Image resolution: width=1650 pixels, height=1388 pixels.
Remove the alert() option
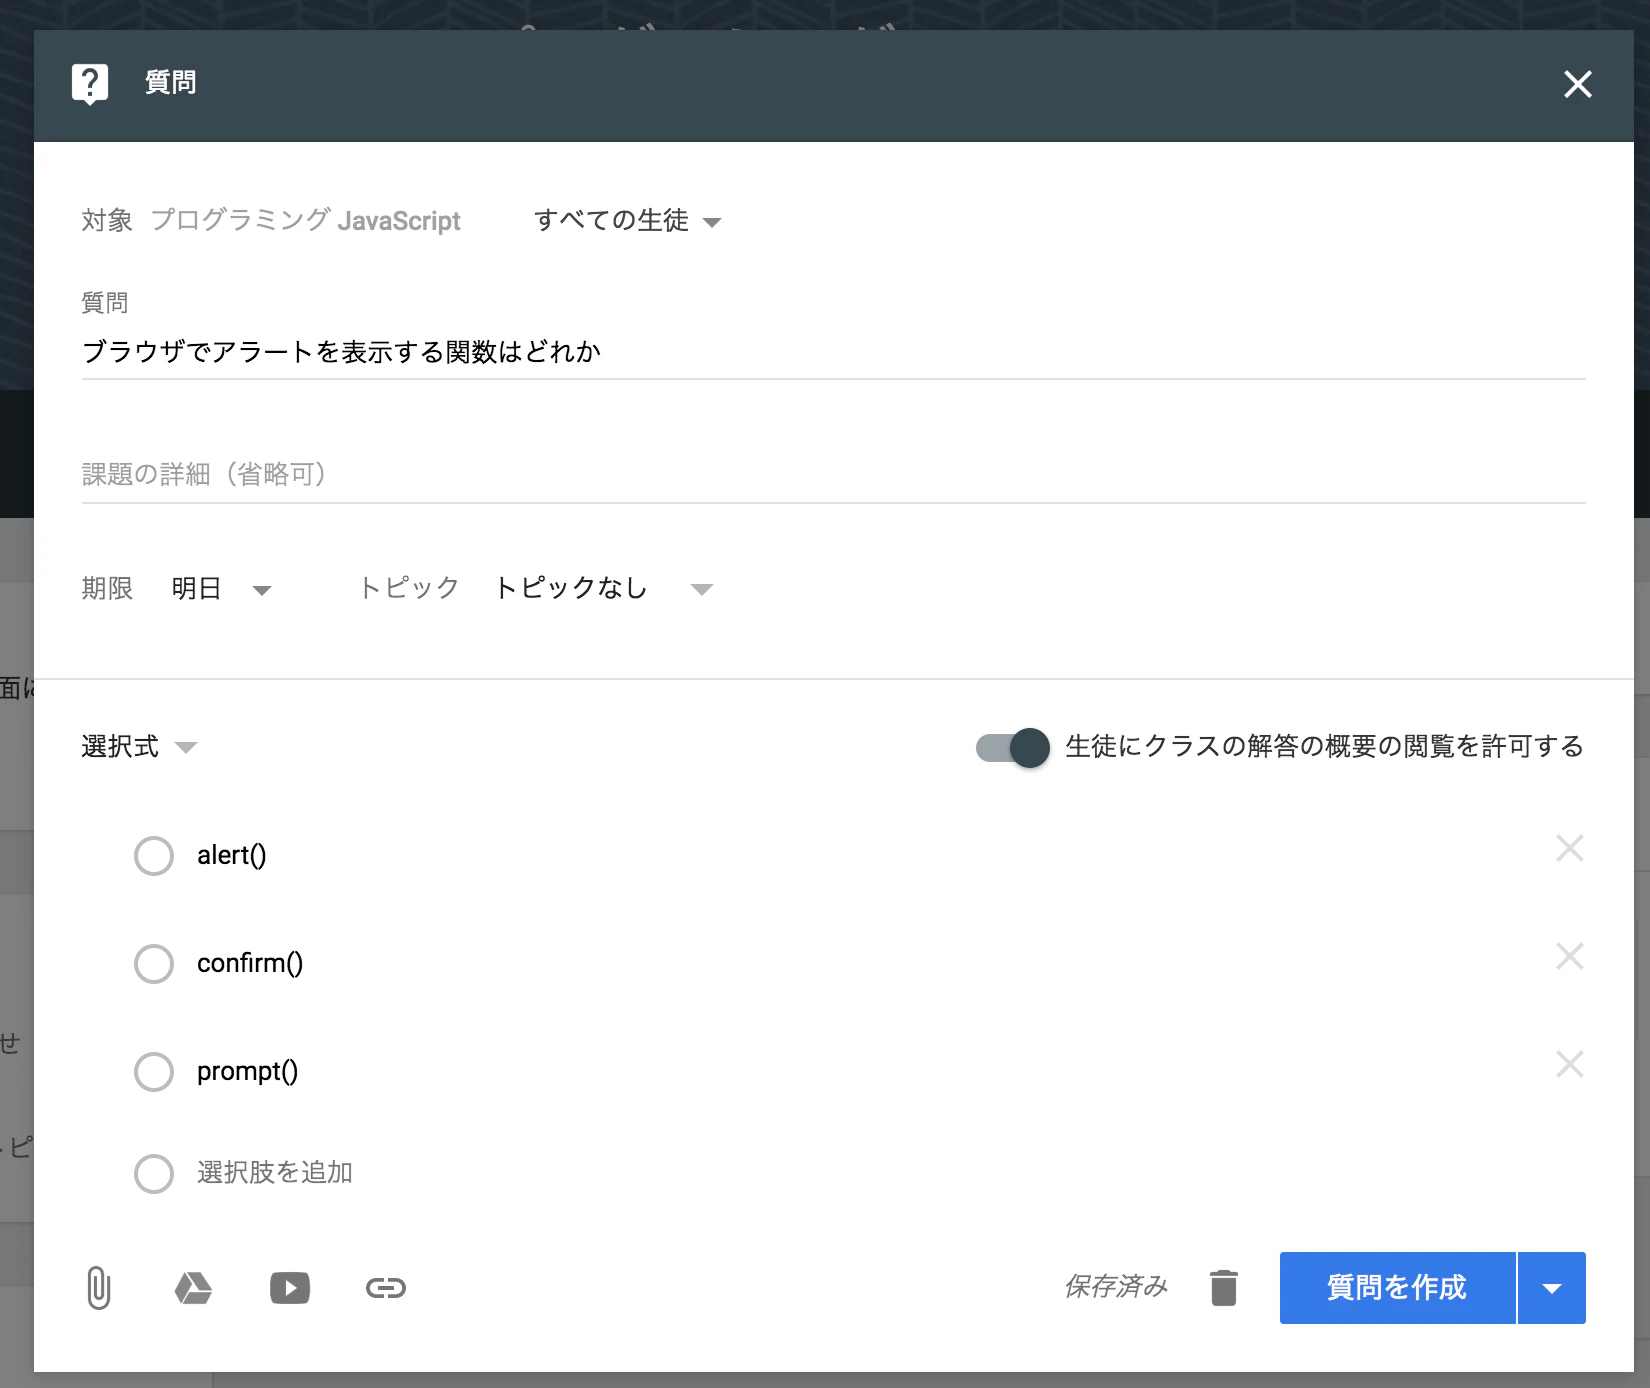(x=1570, y=848)
